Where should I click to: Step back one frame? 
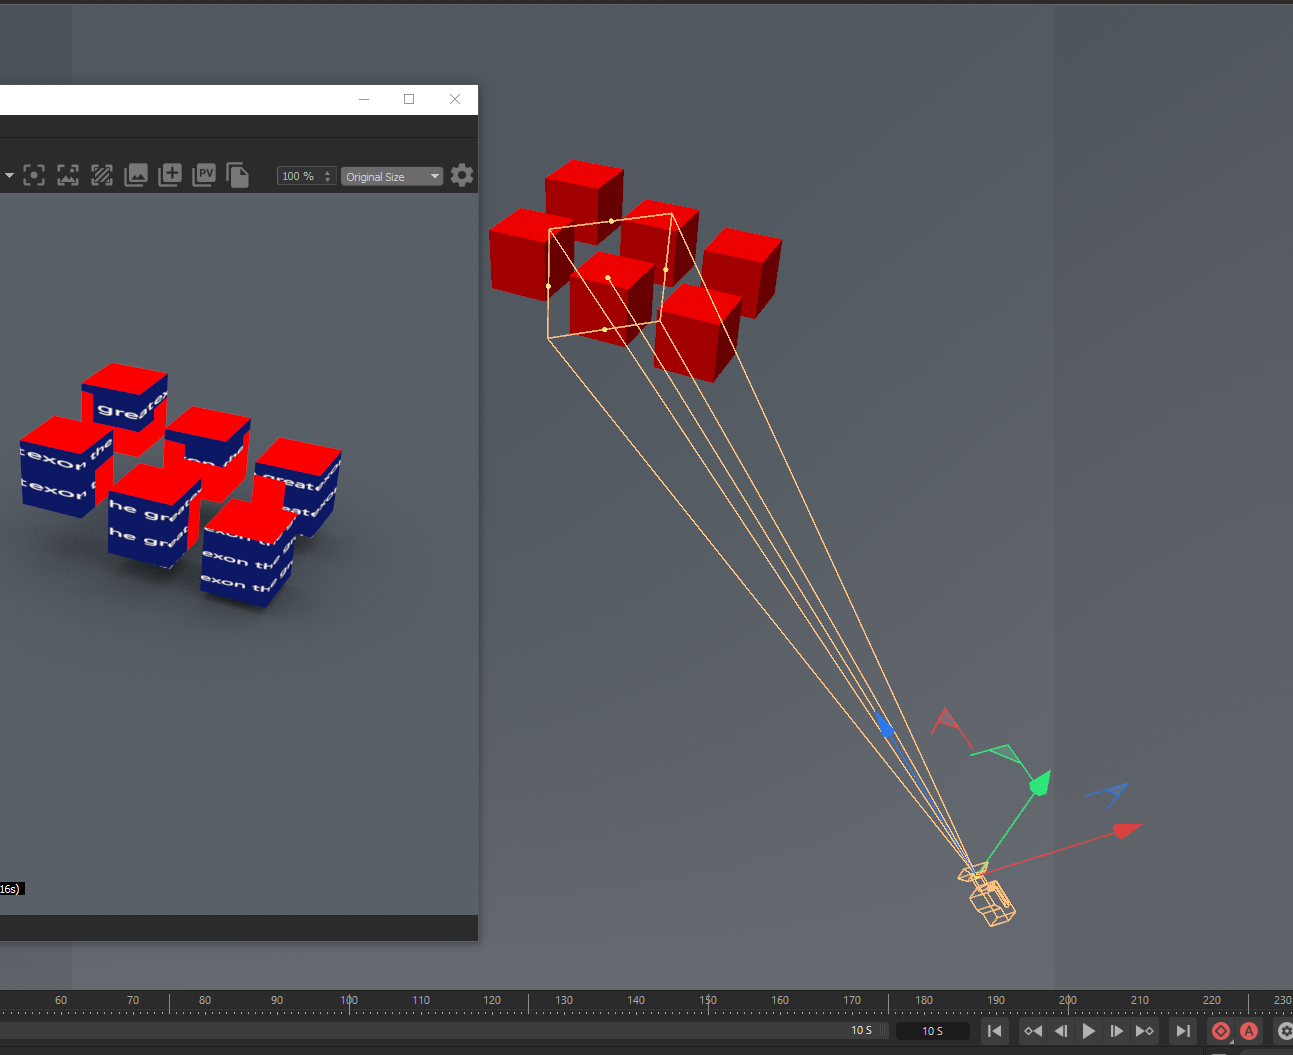[1061, 1031]
